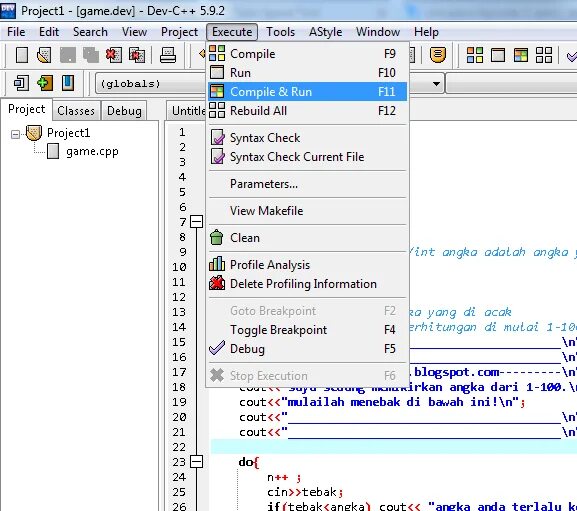Collapse the do-loop fold at line 23
Viewport: 577px width, 511px height.
point(197,462)
